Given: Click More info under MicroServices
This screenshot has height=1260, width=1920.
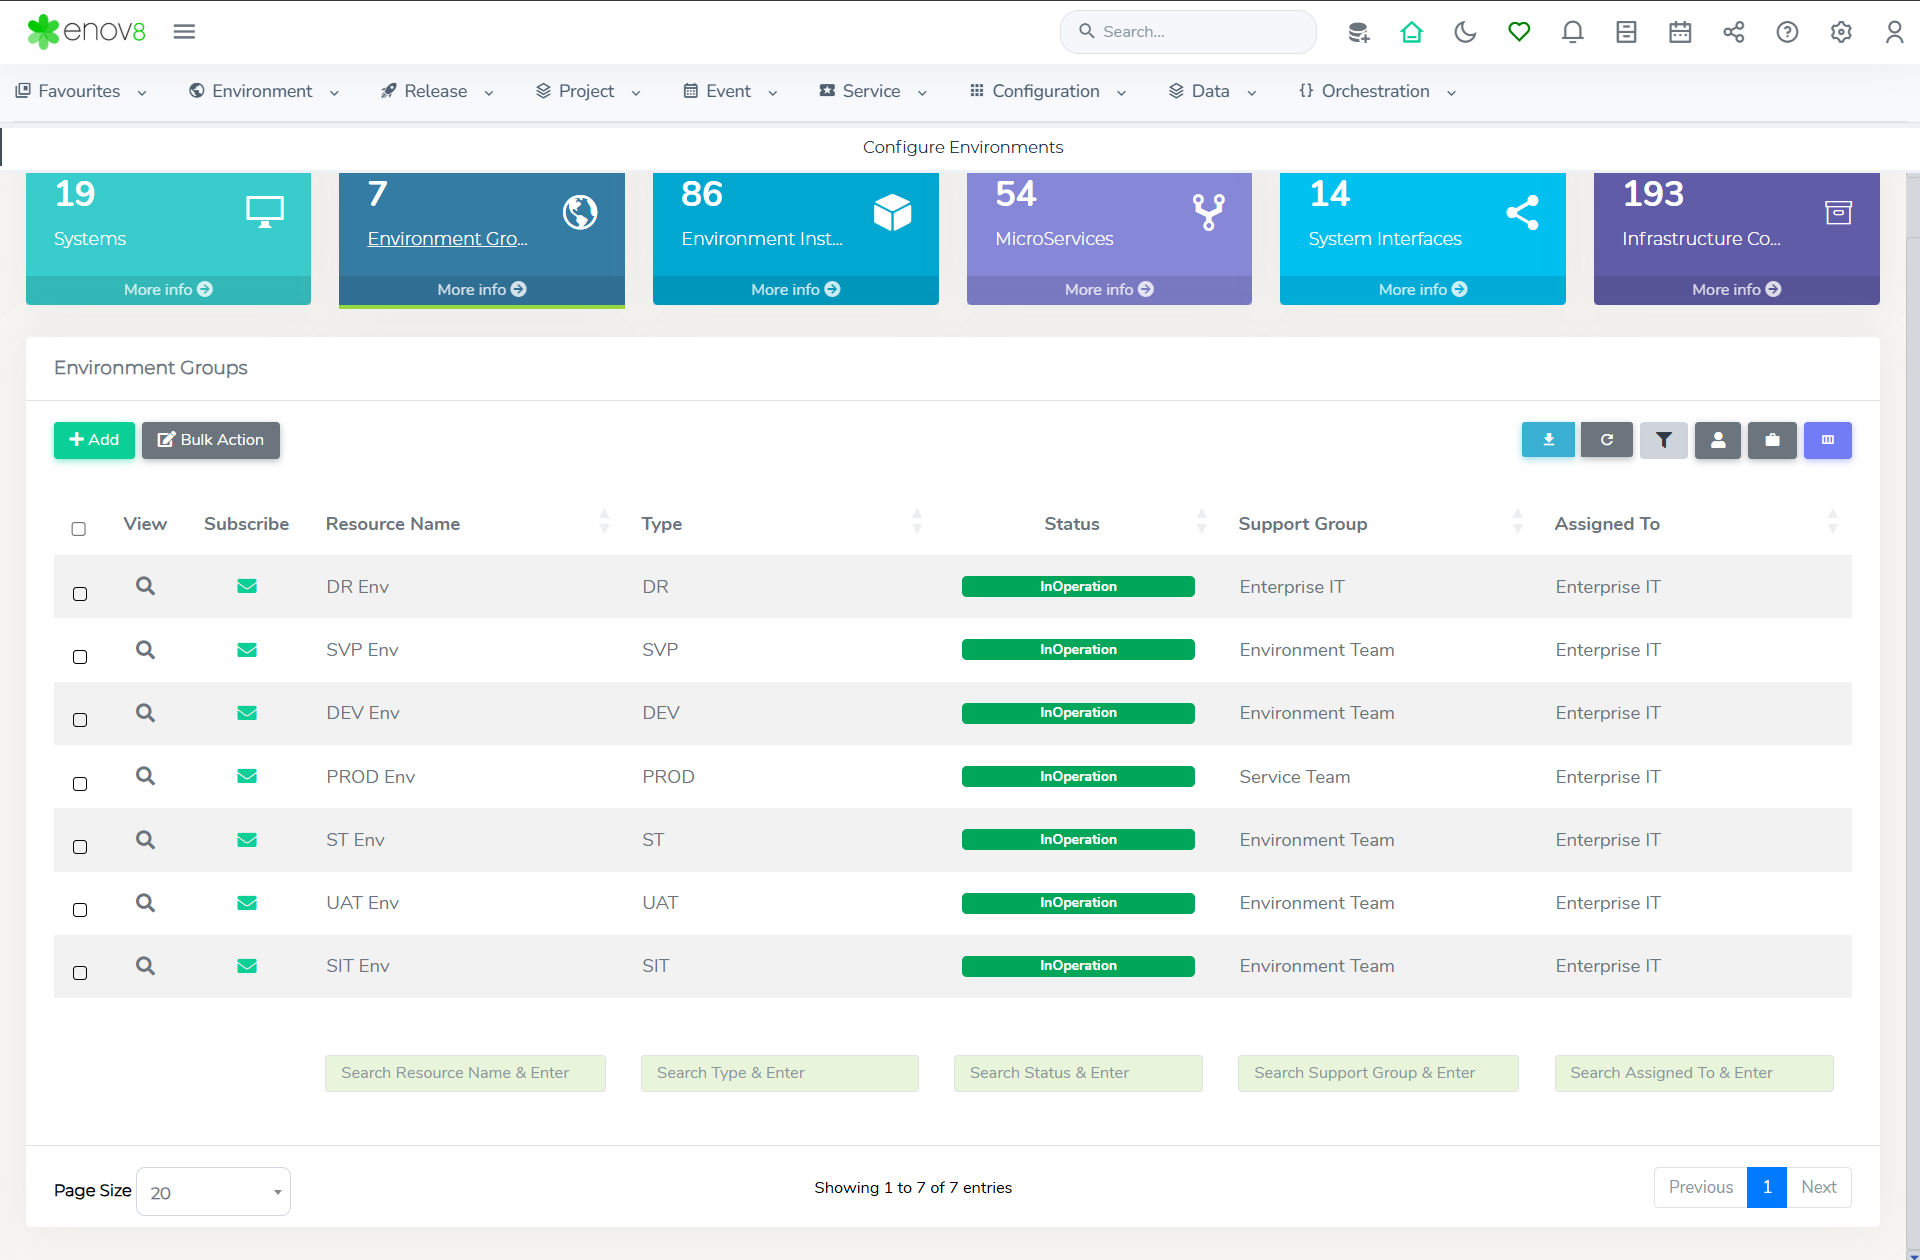Looking at the screenshot, I should tap(1109, 289).
